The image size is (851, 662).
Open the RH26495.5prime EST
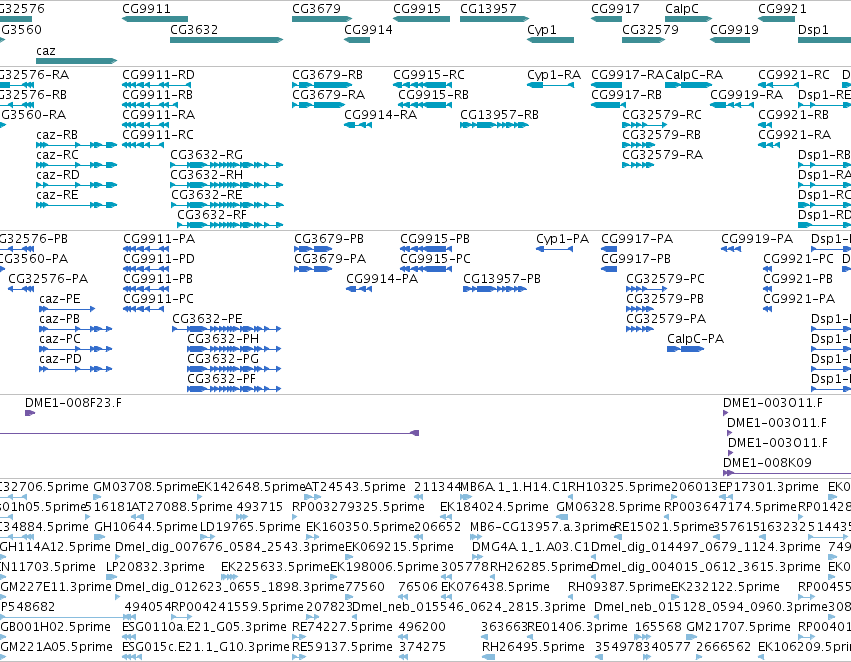(x=488, y=657)
